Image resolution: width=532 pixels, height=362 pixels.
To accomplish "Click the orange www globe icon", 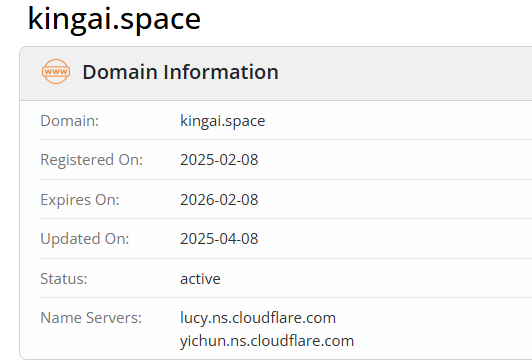I will [56, 72].
